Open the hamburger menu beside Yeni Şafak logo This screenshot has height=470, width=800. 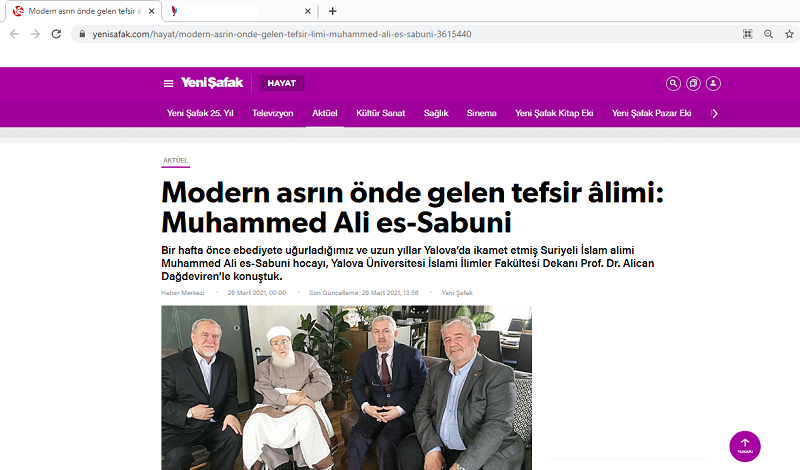168,84
